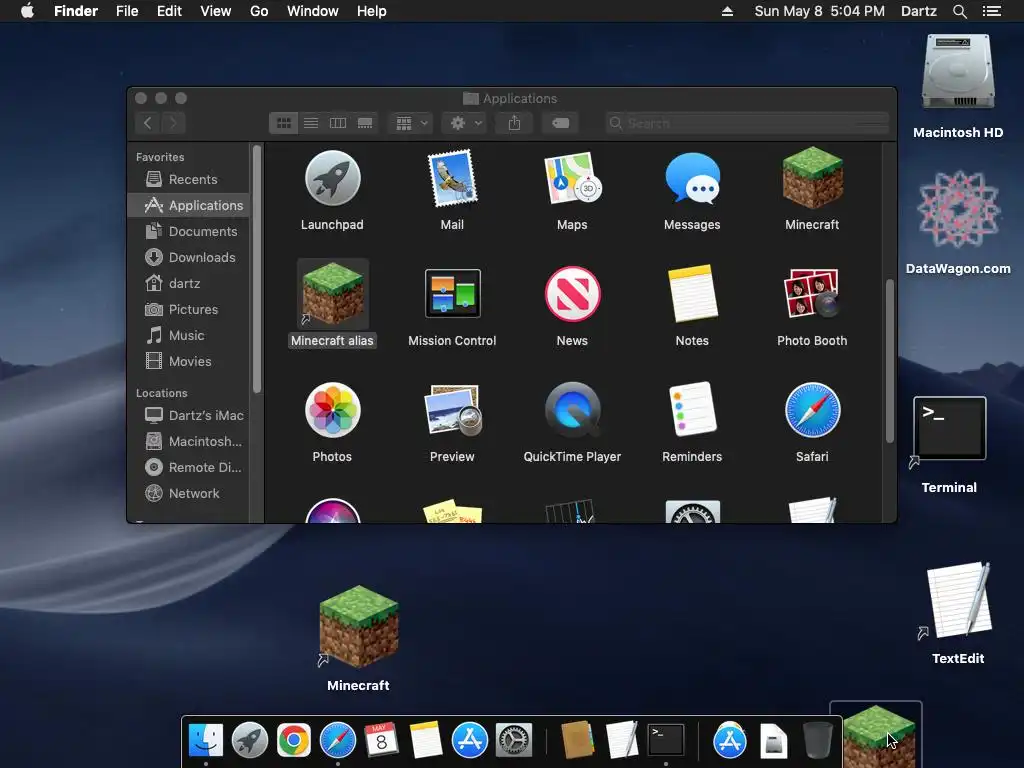Click the Applications window vertical scrollbar
This screenshot has height=768, width=1024.
point(889,360)
